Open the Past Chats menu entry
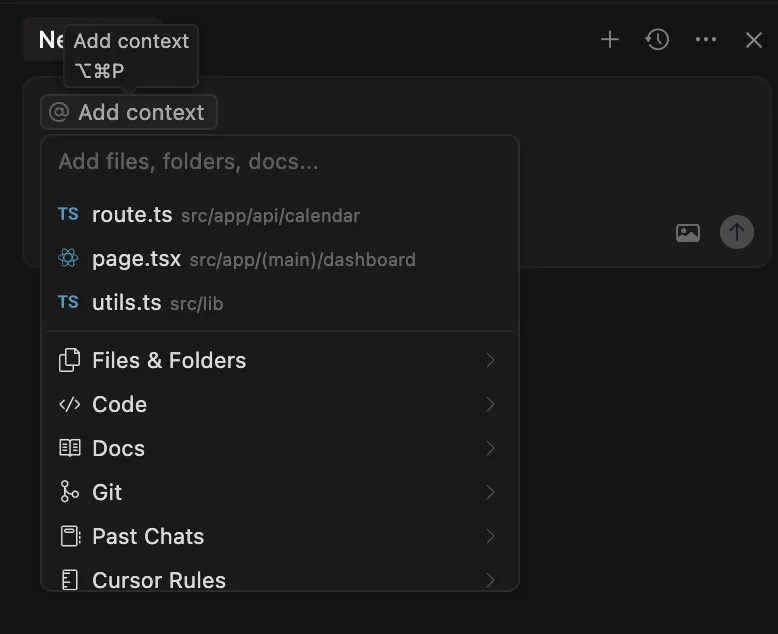 [x=148, y=536]
